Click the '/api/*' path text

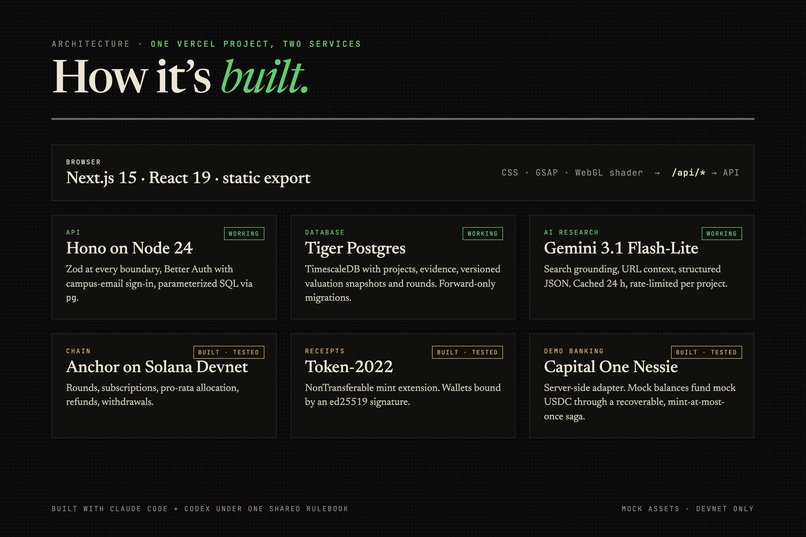click(688, 173)
